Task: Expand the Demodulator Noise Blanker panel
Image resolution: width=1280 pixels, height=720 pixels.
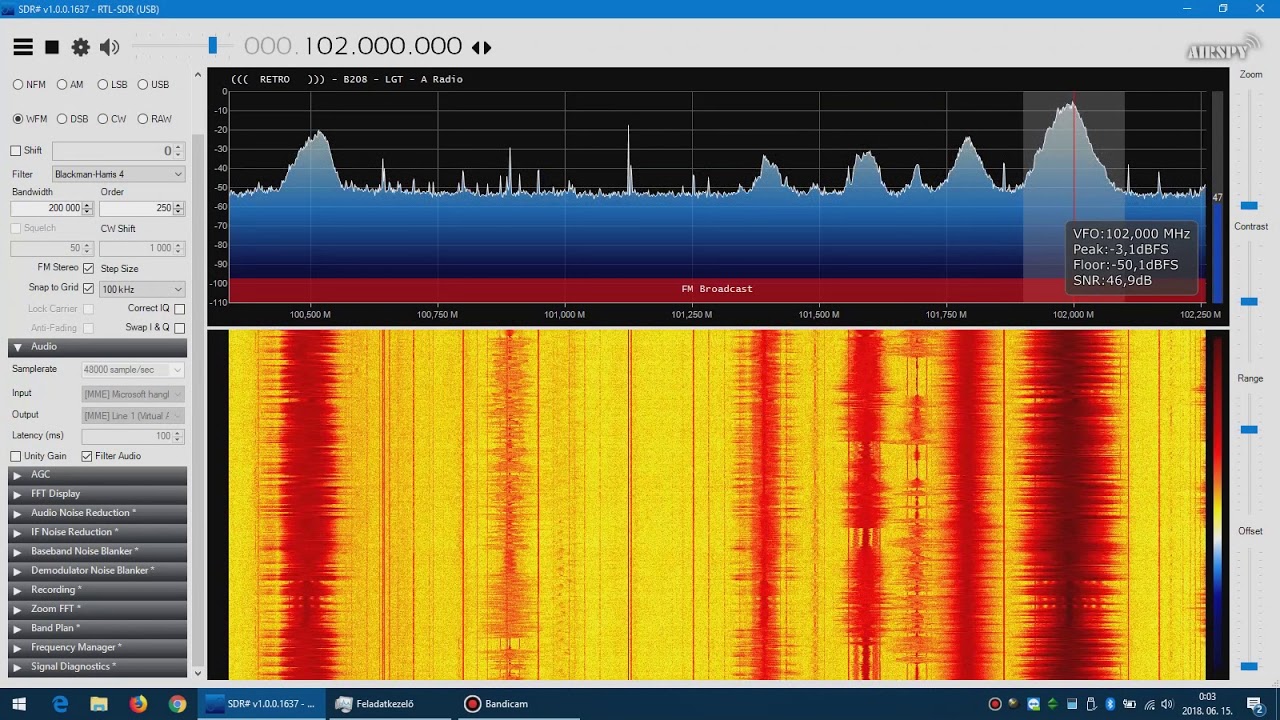Action: tap(97, 571)
